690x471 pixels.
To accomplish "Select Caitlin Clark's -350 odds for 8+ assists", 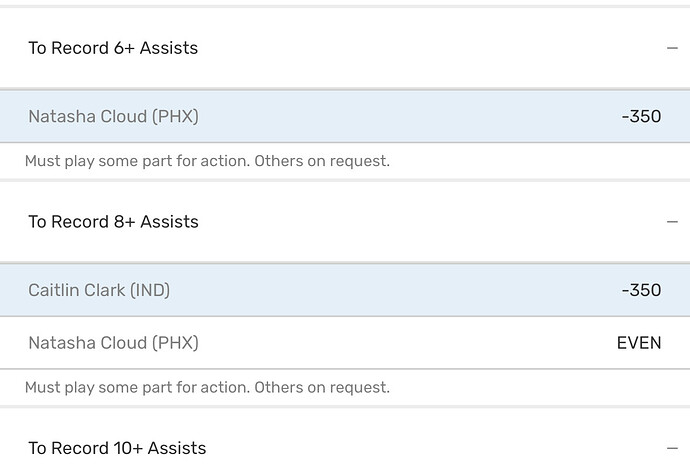I will (641, 290).
